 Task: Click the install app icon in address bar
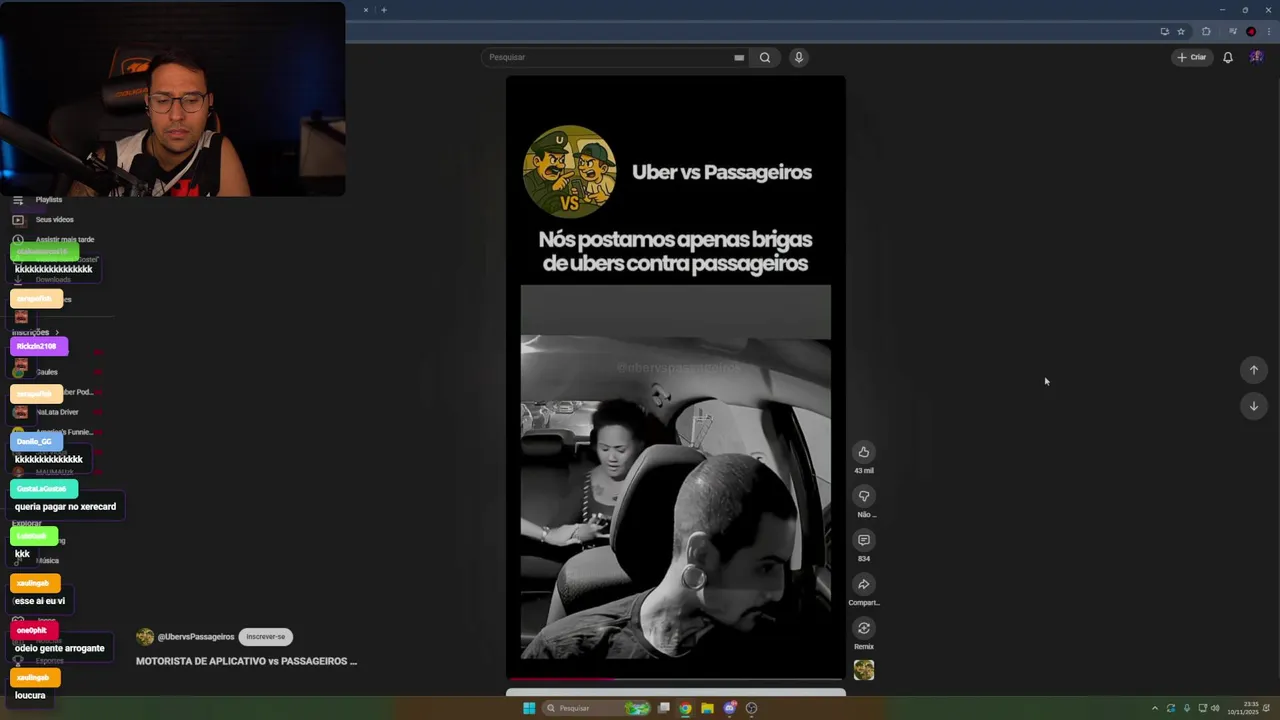(1165, 31)
